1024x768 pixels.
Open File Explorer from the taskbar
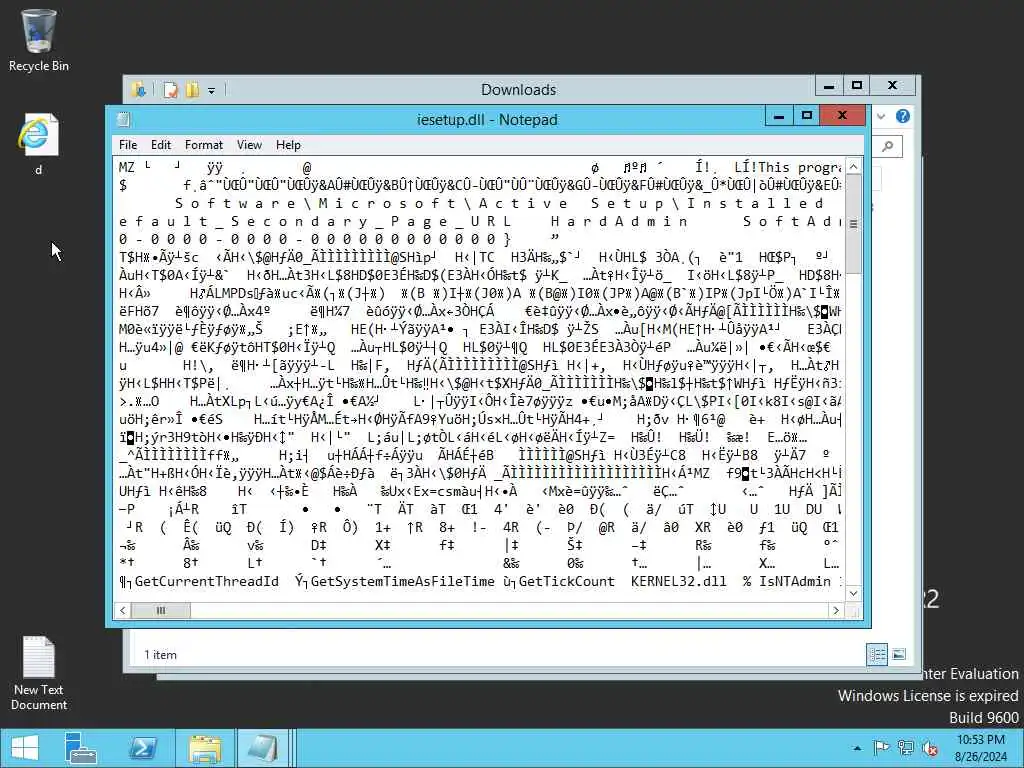[x=204, y=748]
